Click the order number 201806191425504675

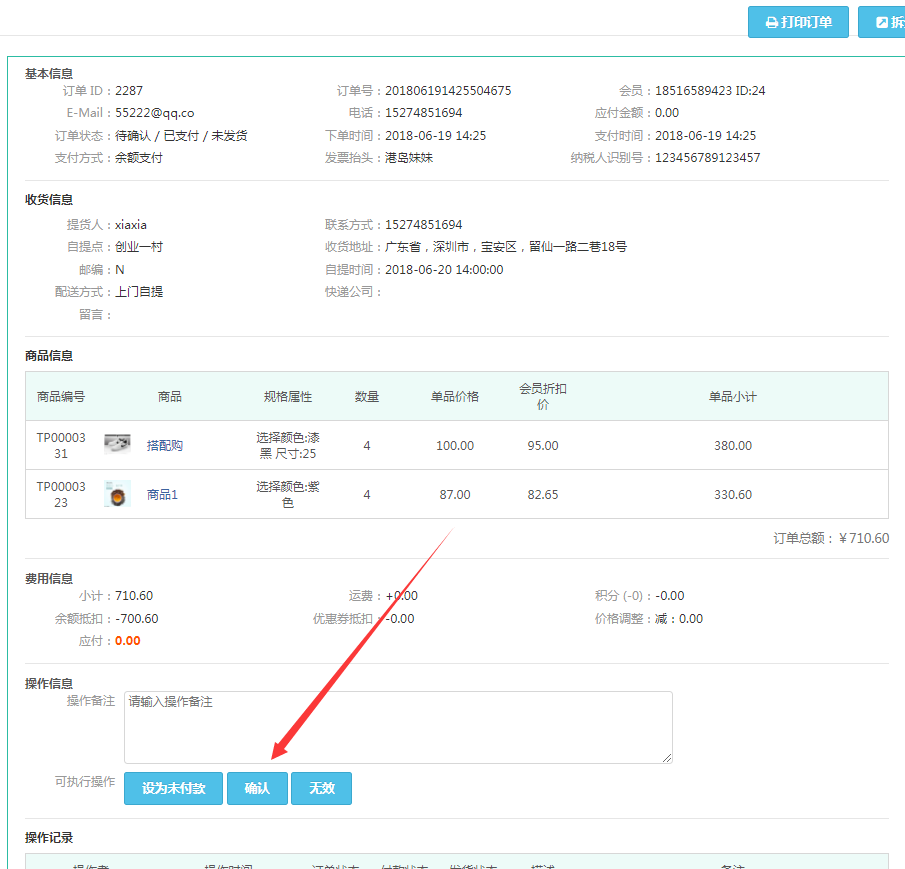(x=448, y=91)
